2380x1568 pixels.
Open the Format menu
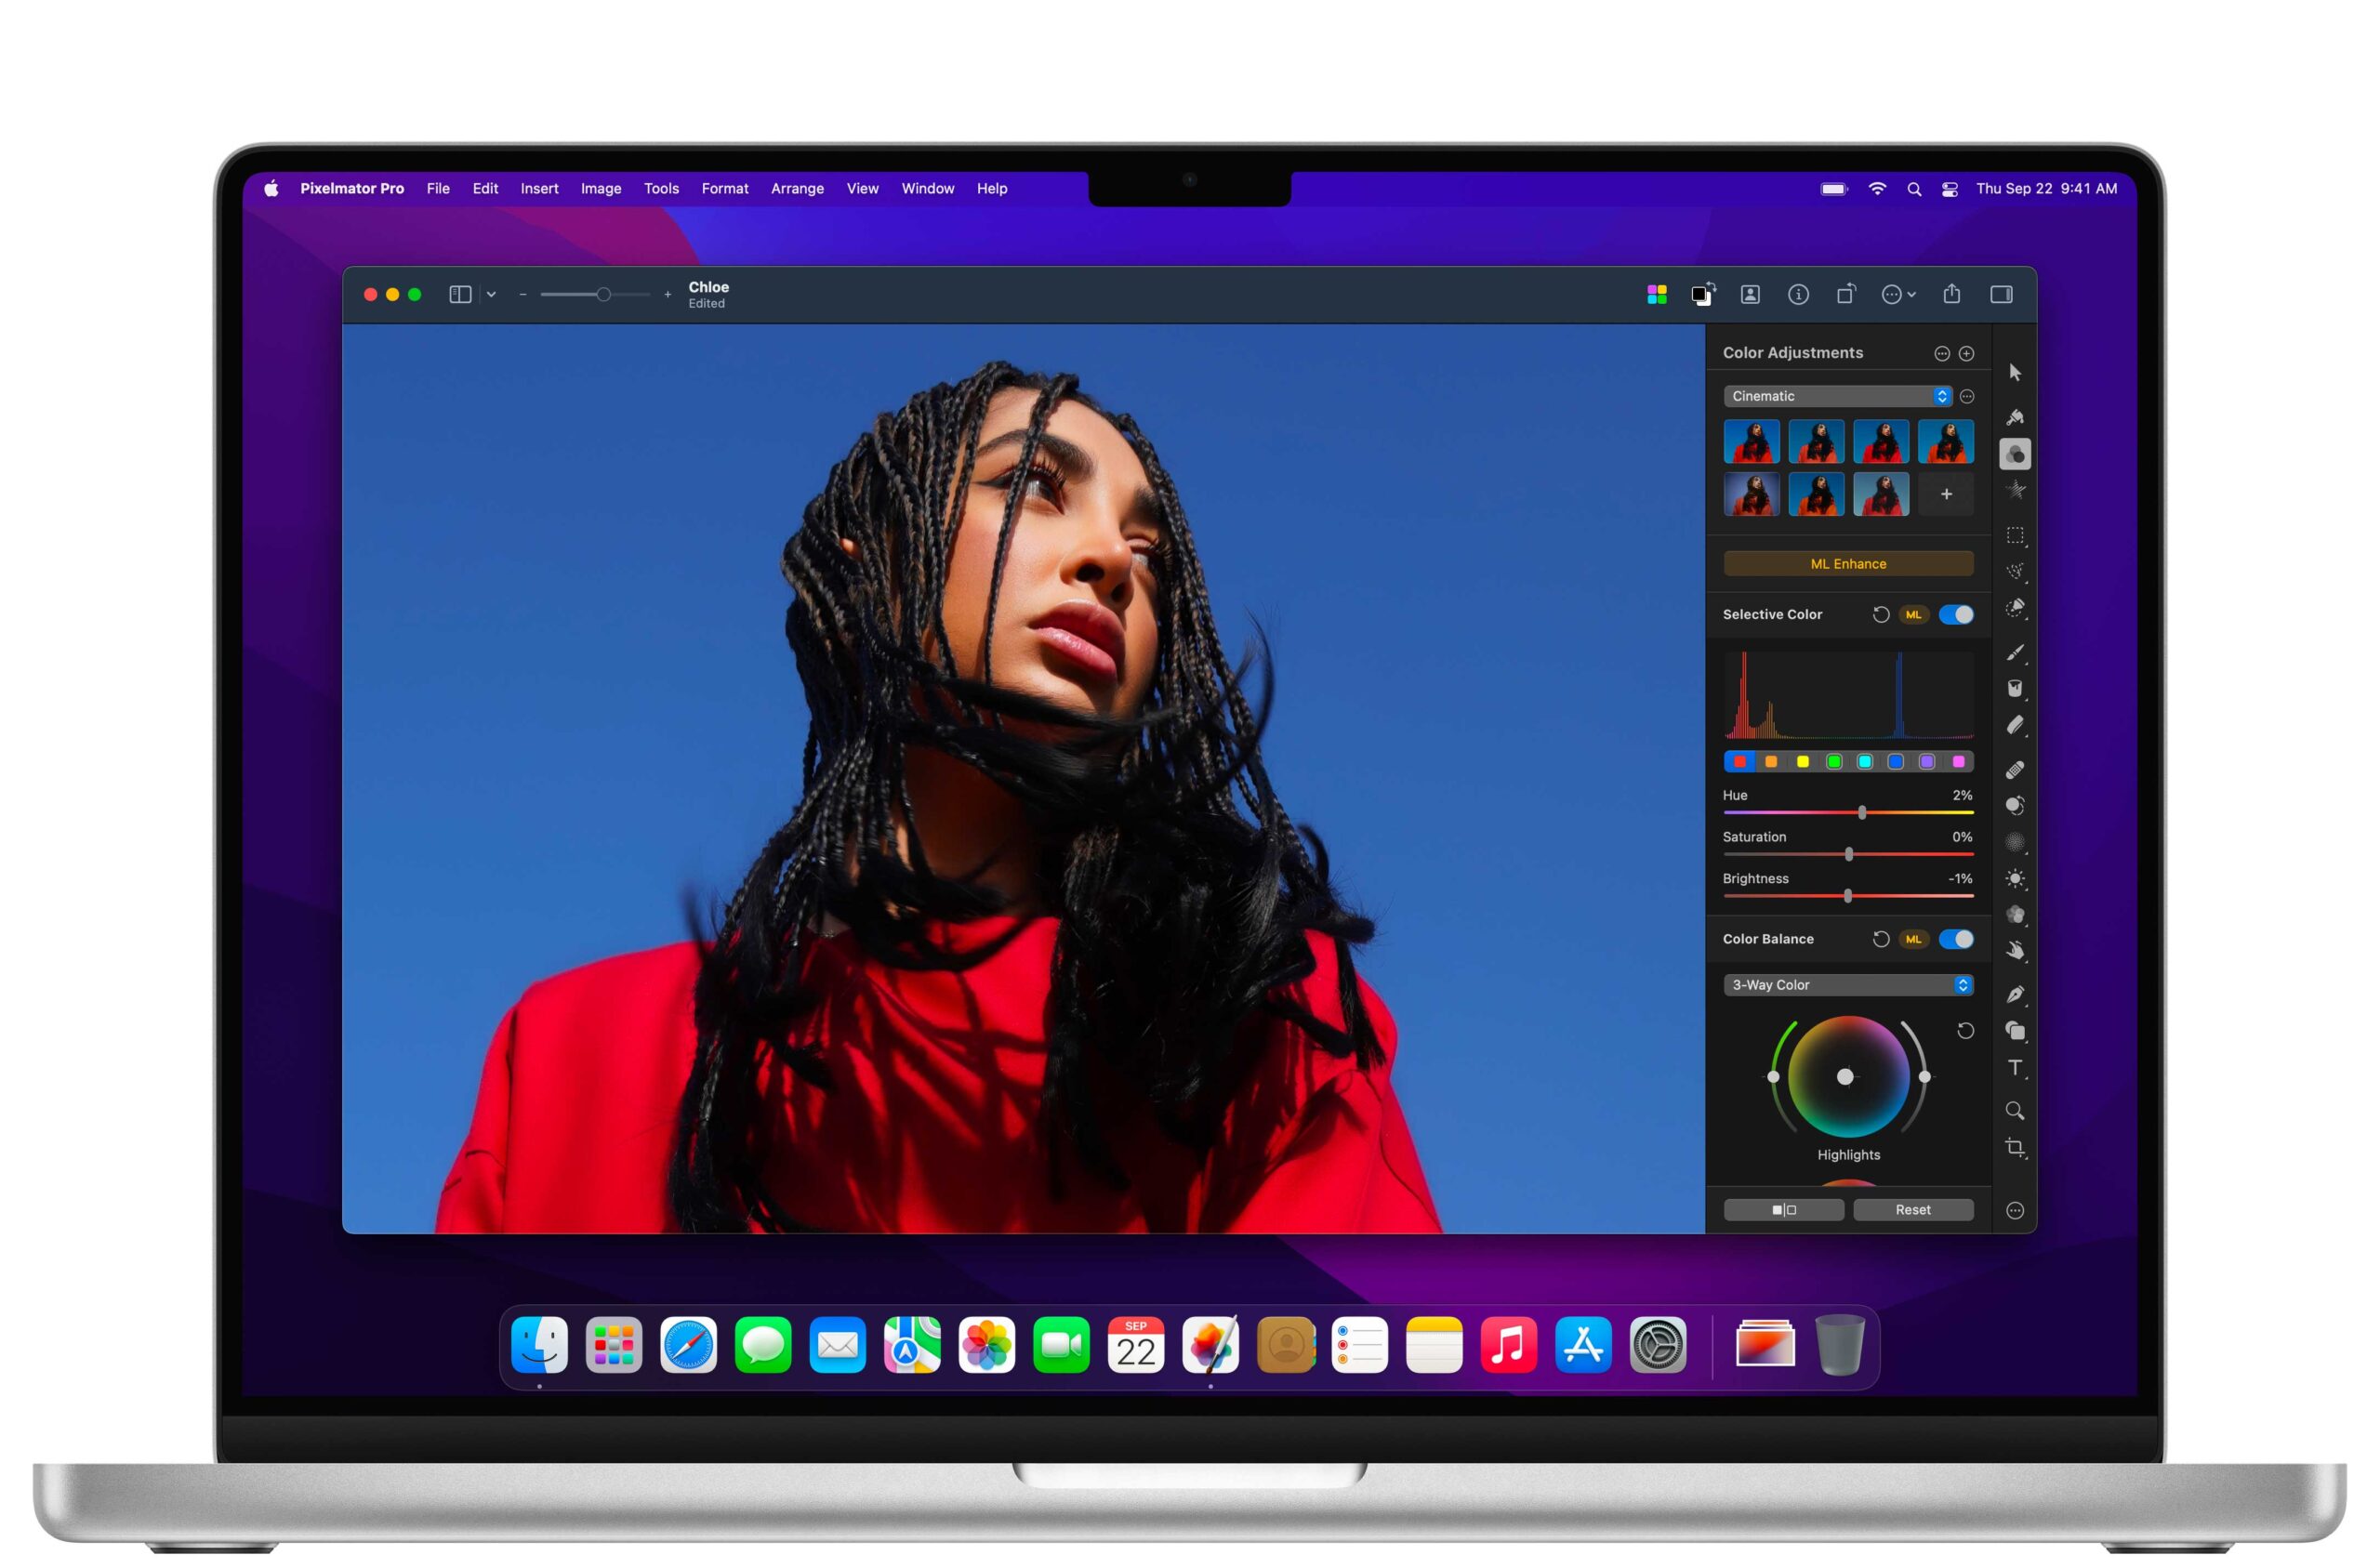coord(724,188)
